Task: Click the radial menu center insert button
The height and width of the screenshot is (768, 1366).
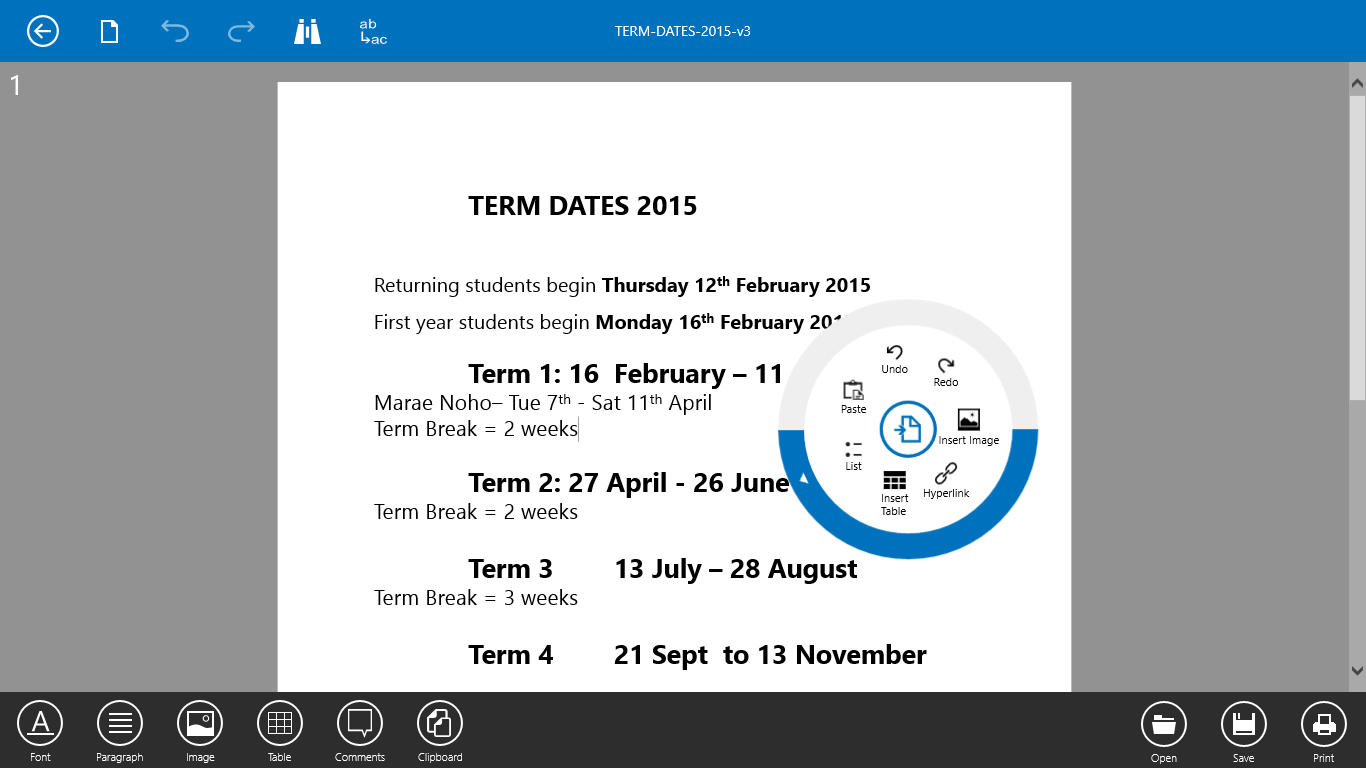Action: (x=908, y=429)
